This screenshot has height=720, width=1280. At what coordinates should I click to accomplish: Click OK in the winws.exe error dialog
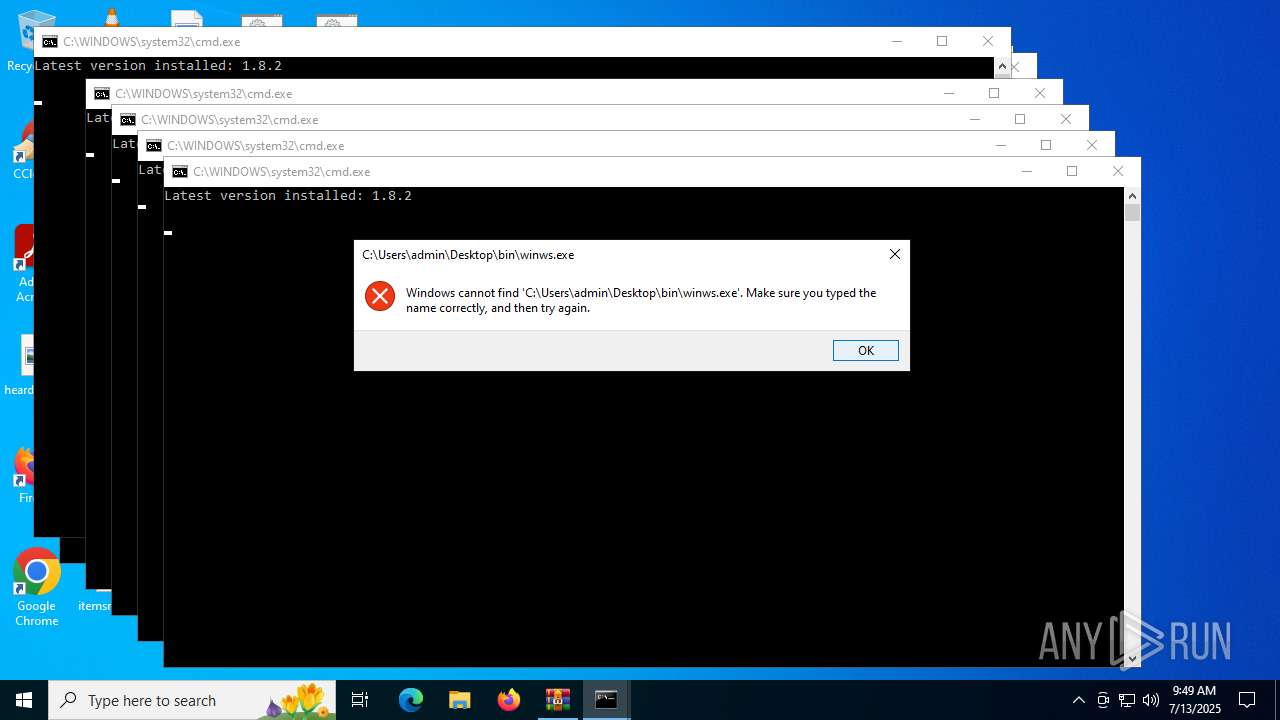coord(865,350)
